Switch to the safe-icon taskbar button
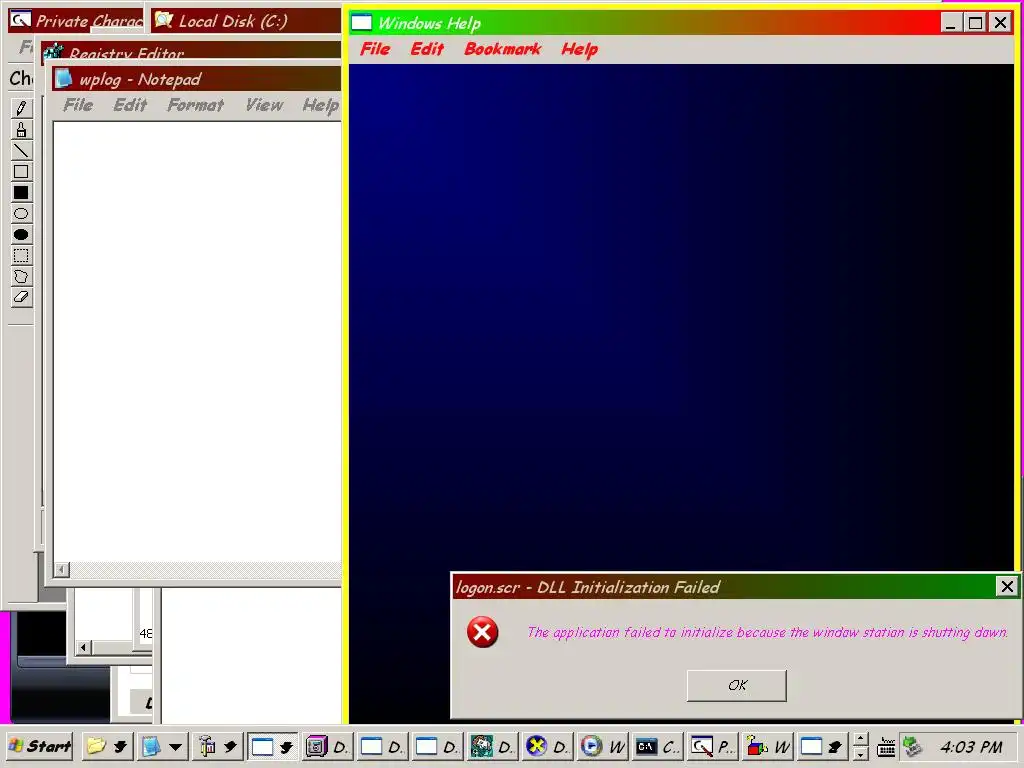 click(327, 746)
